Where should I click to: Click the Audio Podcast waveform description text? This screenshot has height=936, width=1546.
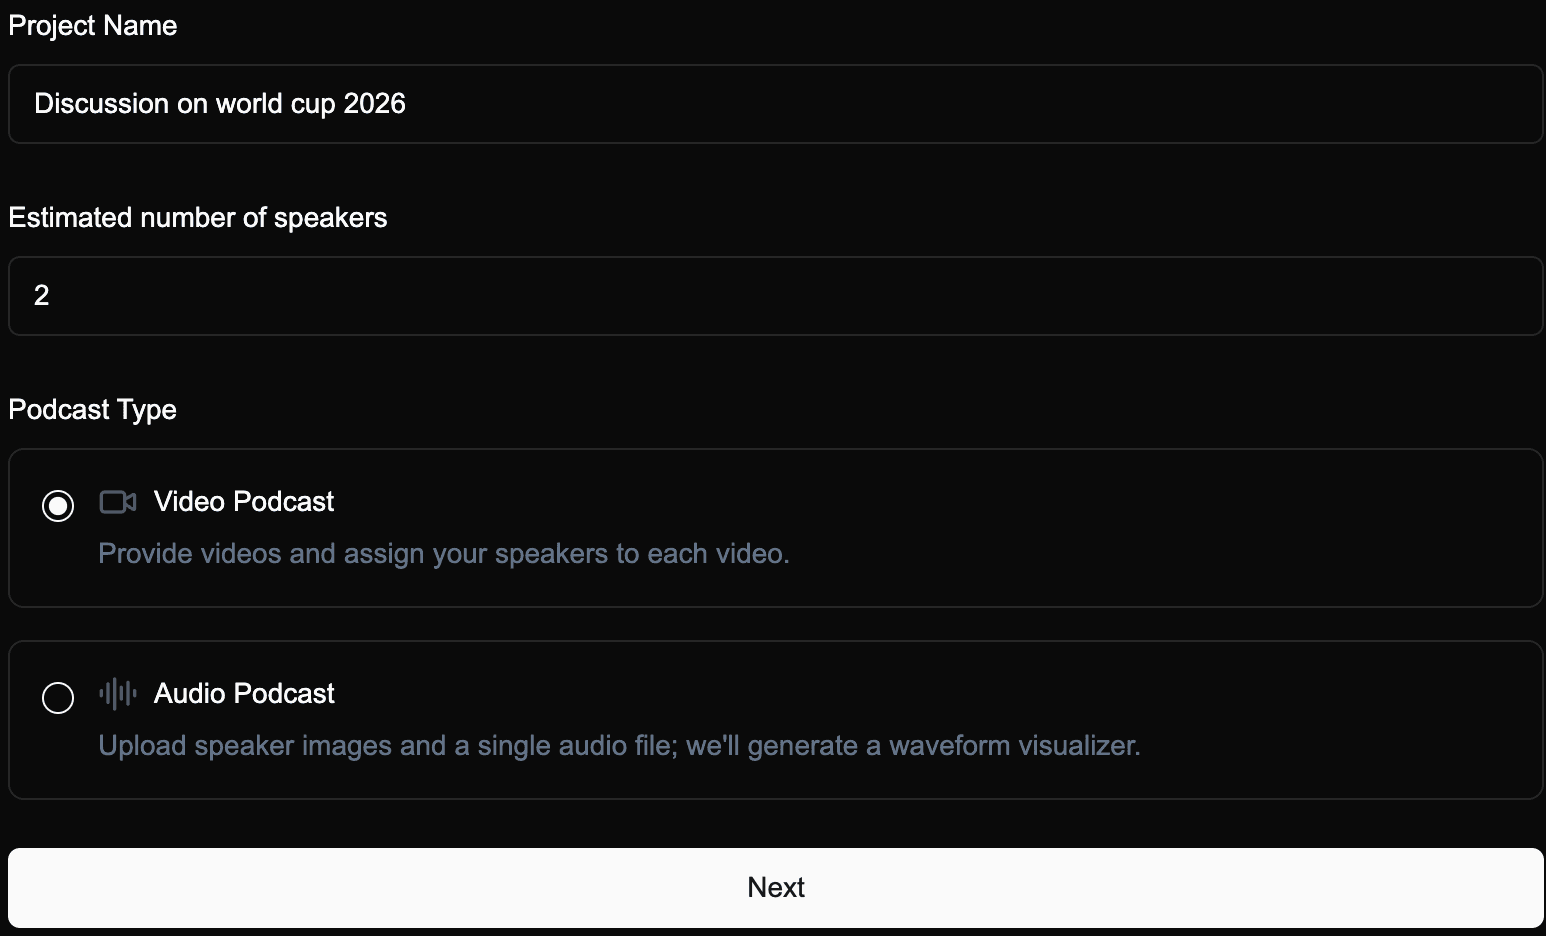click(619, 745)
